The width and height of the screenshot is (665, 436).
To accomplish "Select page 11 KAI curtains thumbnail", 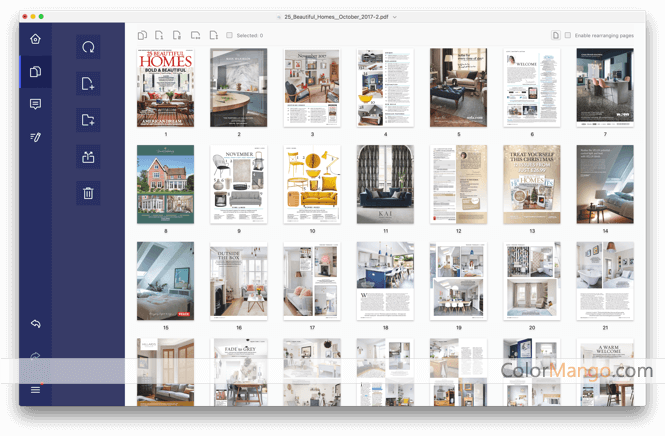I will click(385, 184).
